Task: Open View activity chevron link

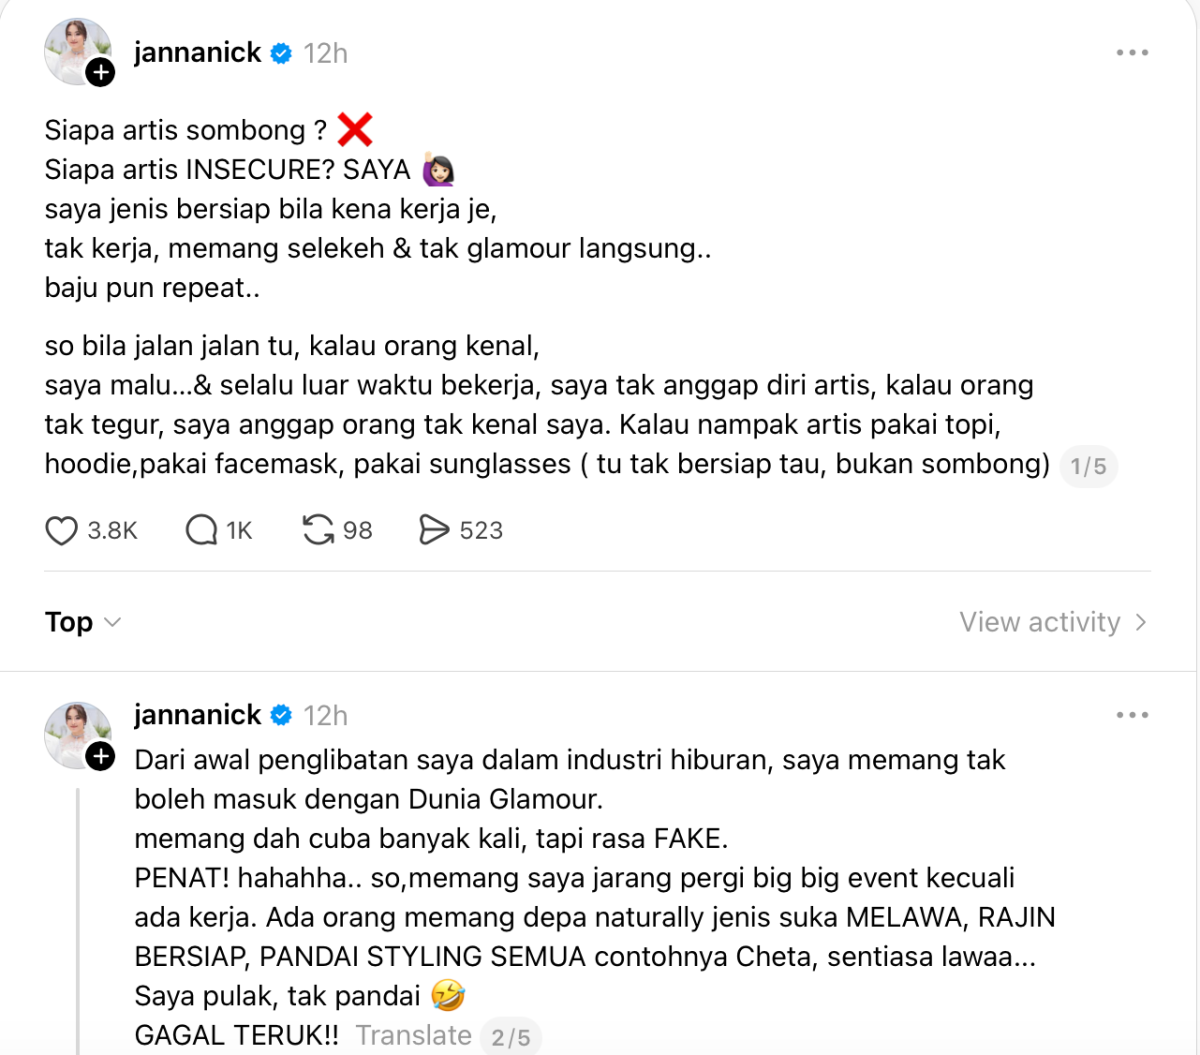Action: click(x=1054, y=622)
